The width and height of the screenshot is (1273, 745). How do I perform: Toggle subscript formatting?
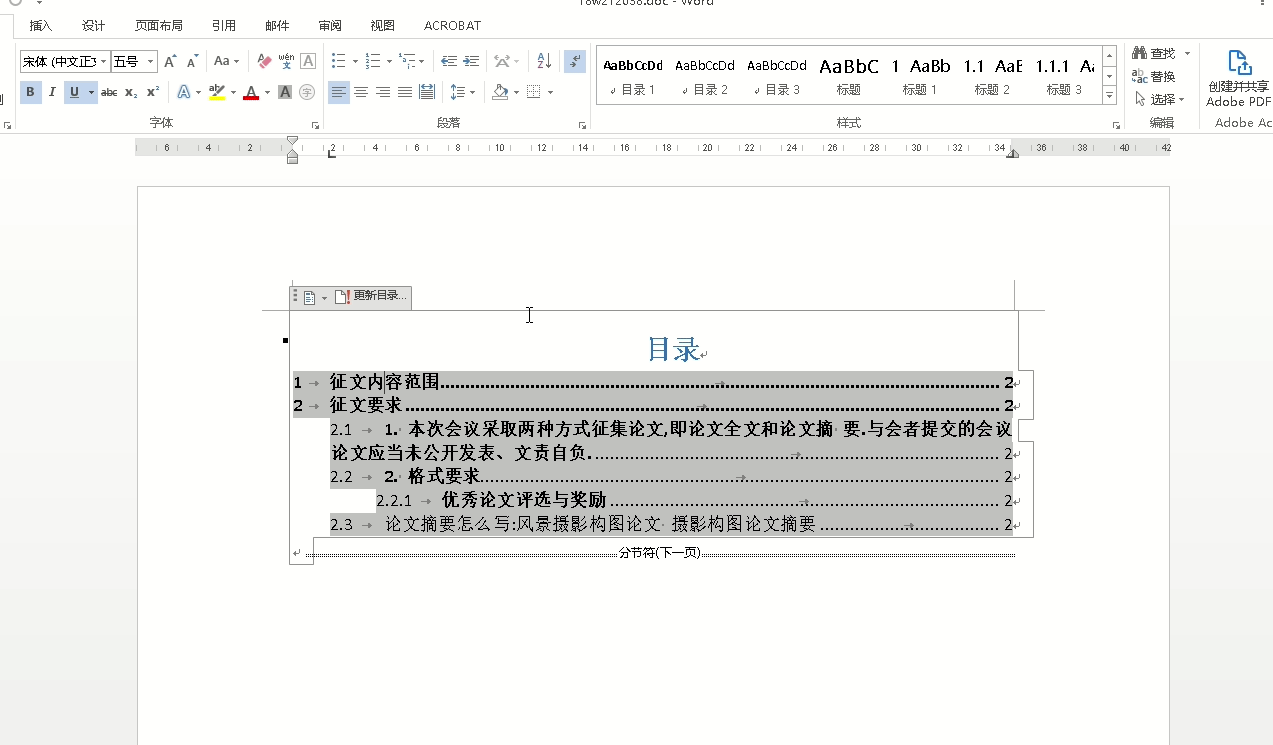(131, 92)
